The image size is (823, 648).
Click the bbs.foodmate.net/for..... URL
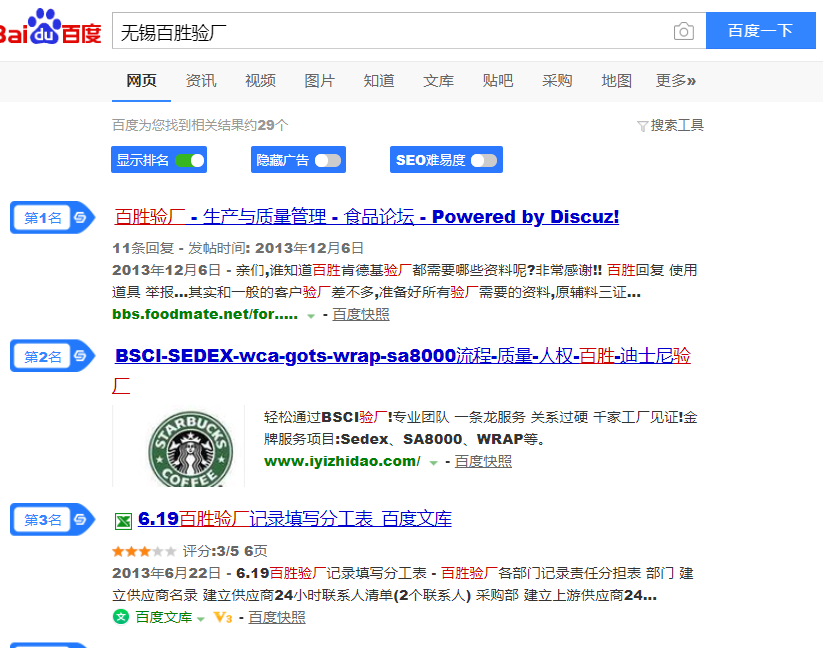pos(205,314)
